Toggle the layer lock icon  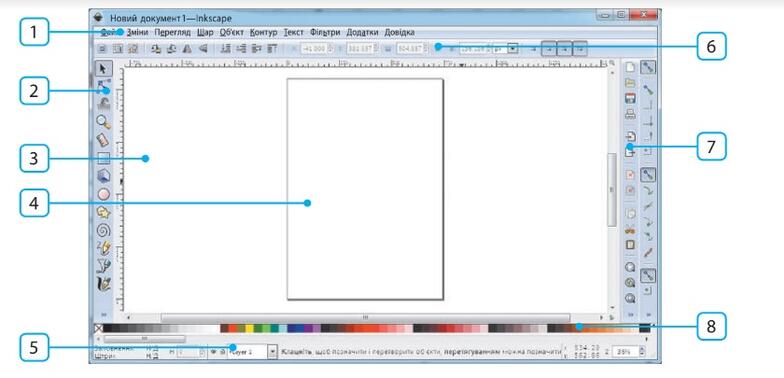[x=222, y=352]
